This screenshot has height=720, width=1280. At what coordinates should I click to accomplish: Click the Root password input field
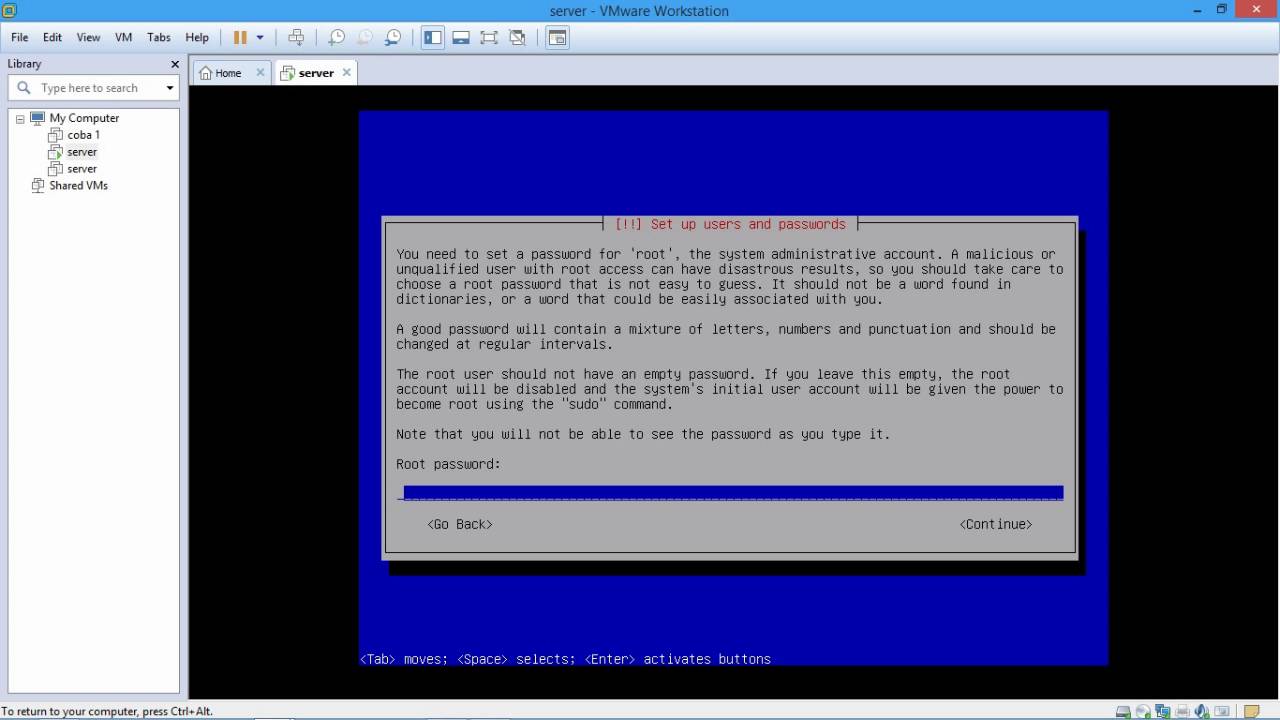click(733, 492)
